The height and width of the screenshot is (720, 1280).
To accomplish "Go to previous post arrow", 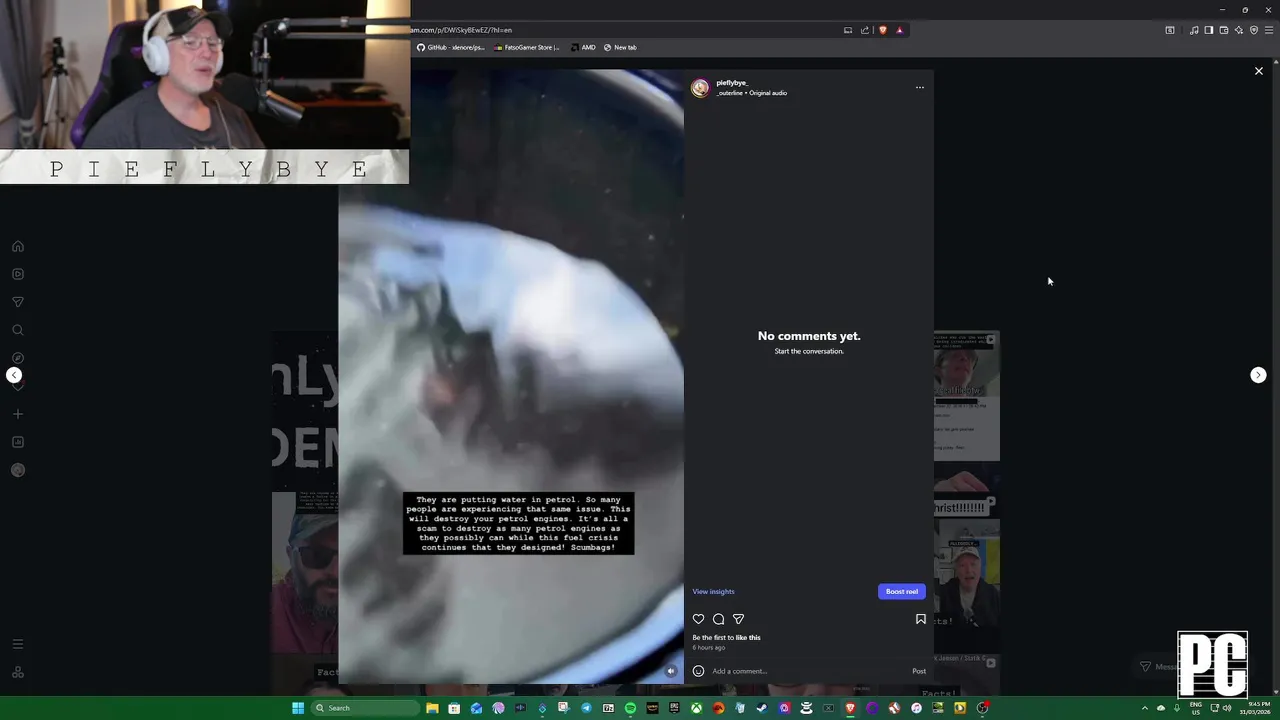I will click(14, 375).
